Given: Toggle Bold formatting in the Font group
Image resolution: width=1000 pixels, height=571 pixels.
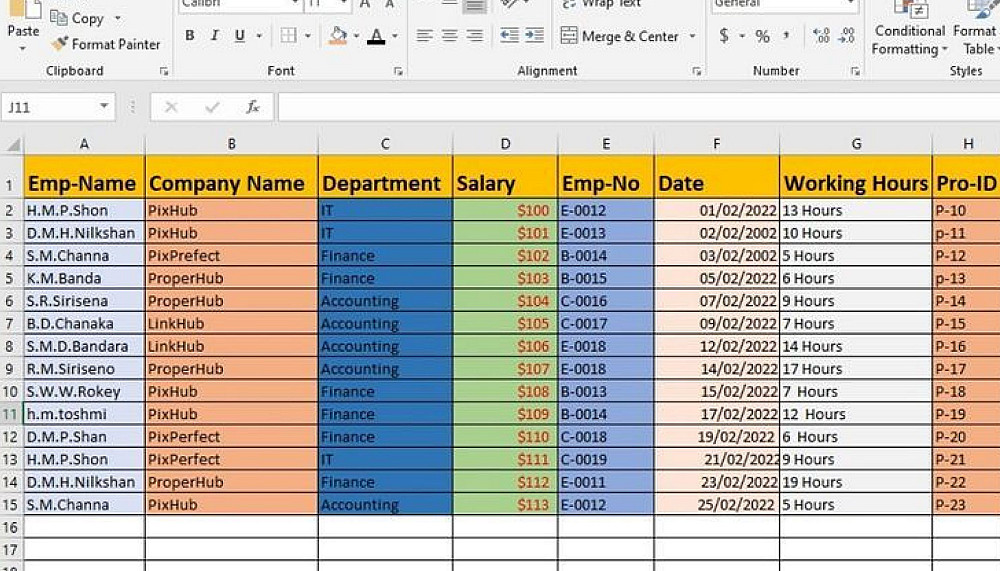Looking at the screenshot, I should click(189, 36).
